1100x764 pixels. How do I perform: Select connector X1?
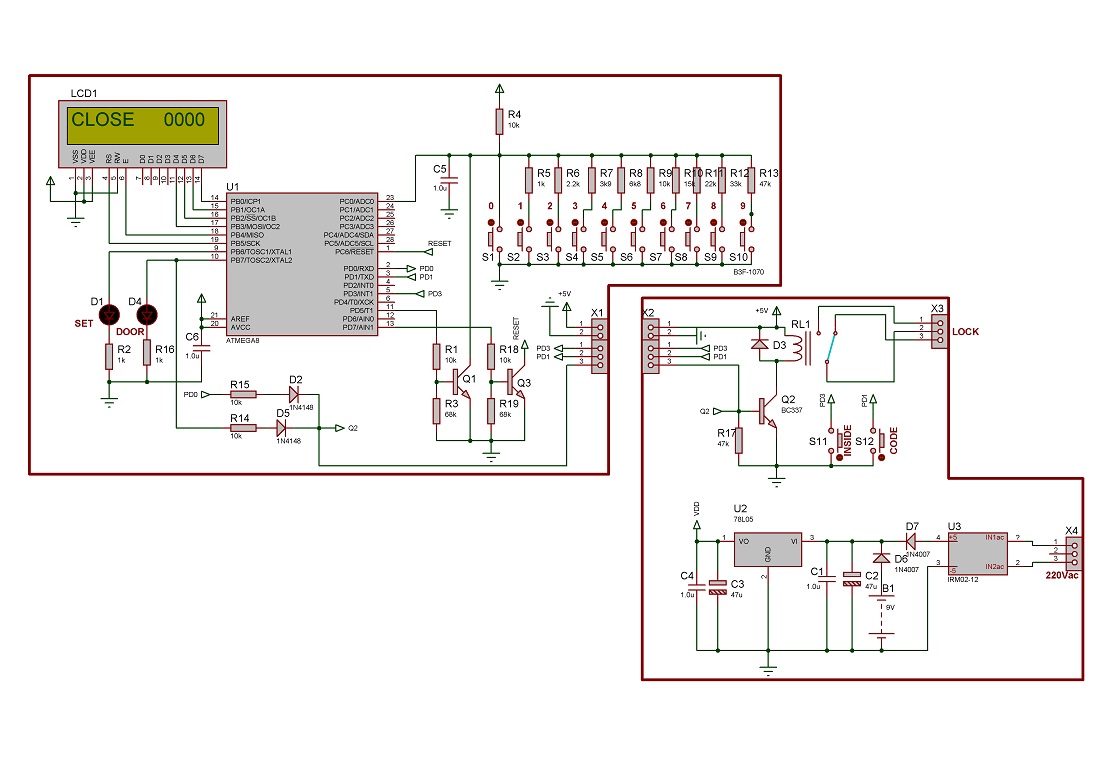tap(599, 347)
